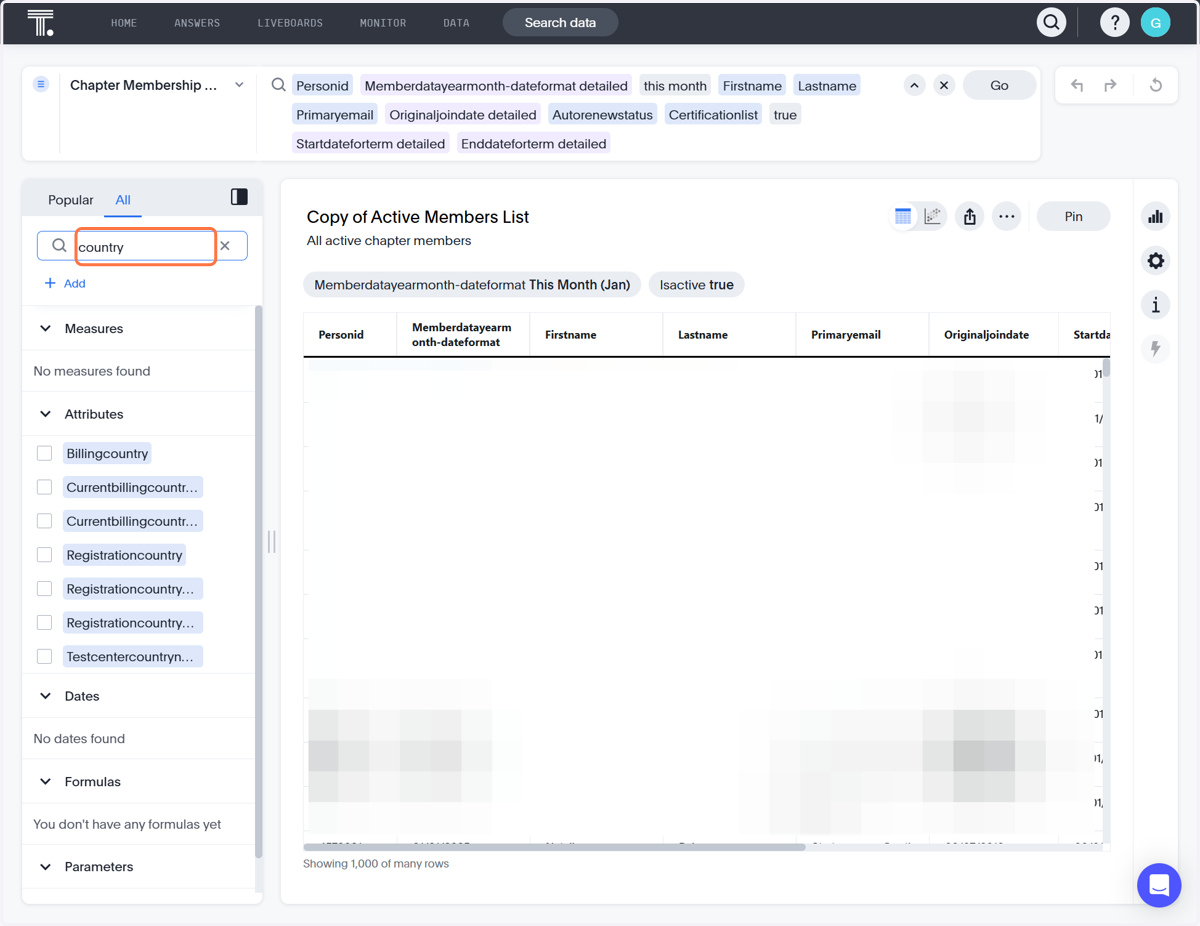Click the Copy of Active Members List title
Viewport: 1200px width, 926px height.
tap(418, 217)
